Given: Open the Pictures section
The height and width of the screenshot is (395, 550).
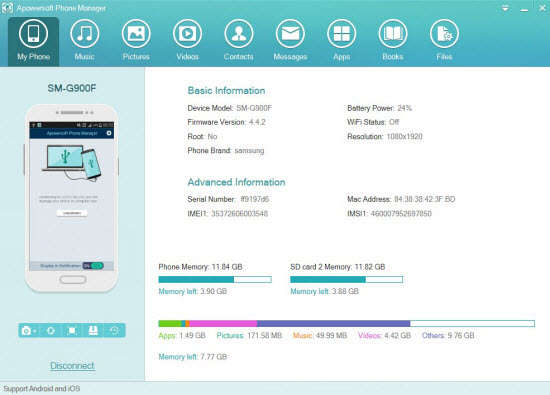Looking at the screenshot, I should [x=136, y=41].
